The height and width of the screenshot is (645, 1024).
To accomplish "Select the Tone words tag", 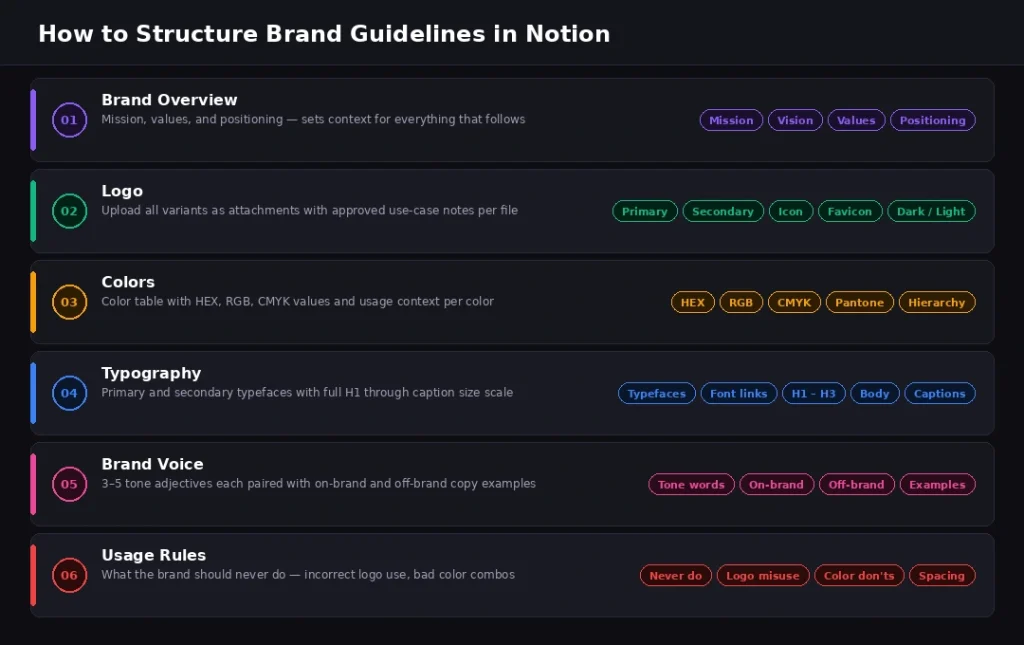I will click(691, 484).
